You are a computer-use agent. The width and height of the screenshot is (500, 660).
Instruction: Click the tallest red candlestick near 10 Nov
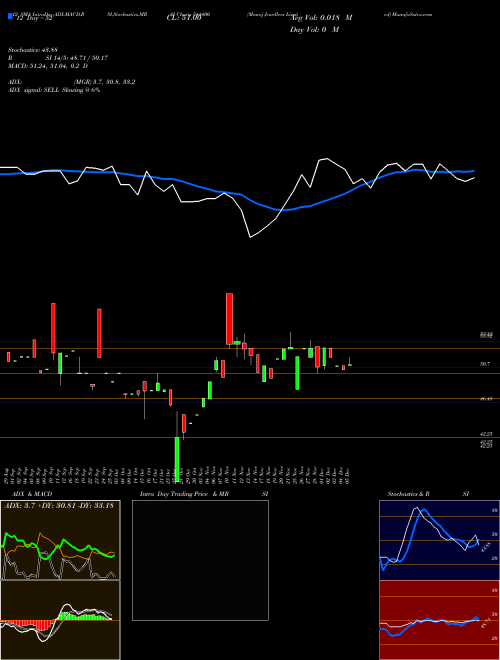pos(229,319)
